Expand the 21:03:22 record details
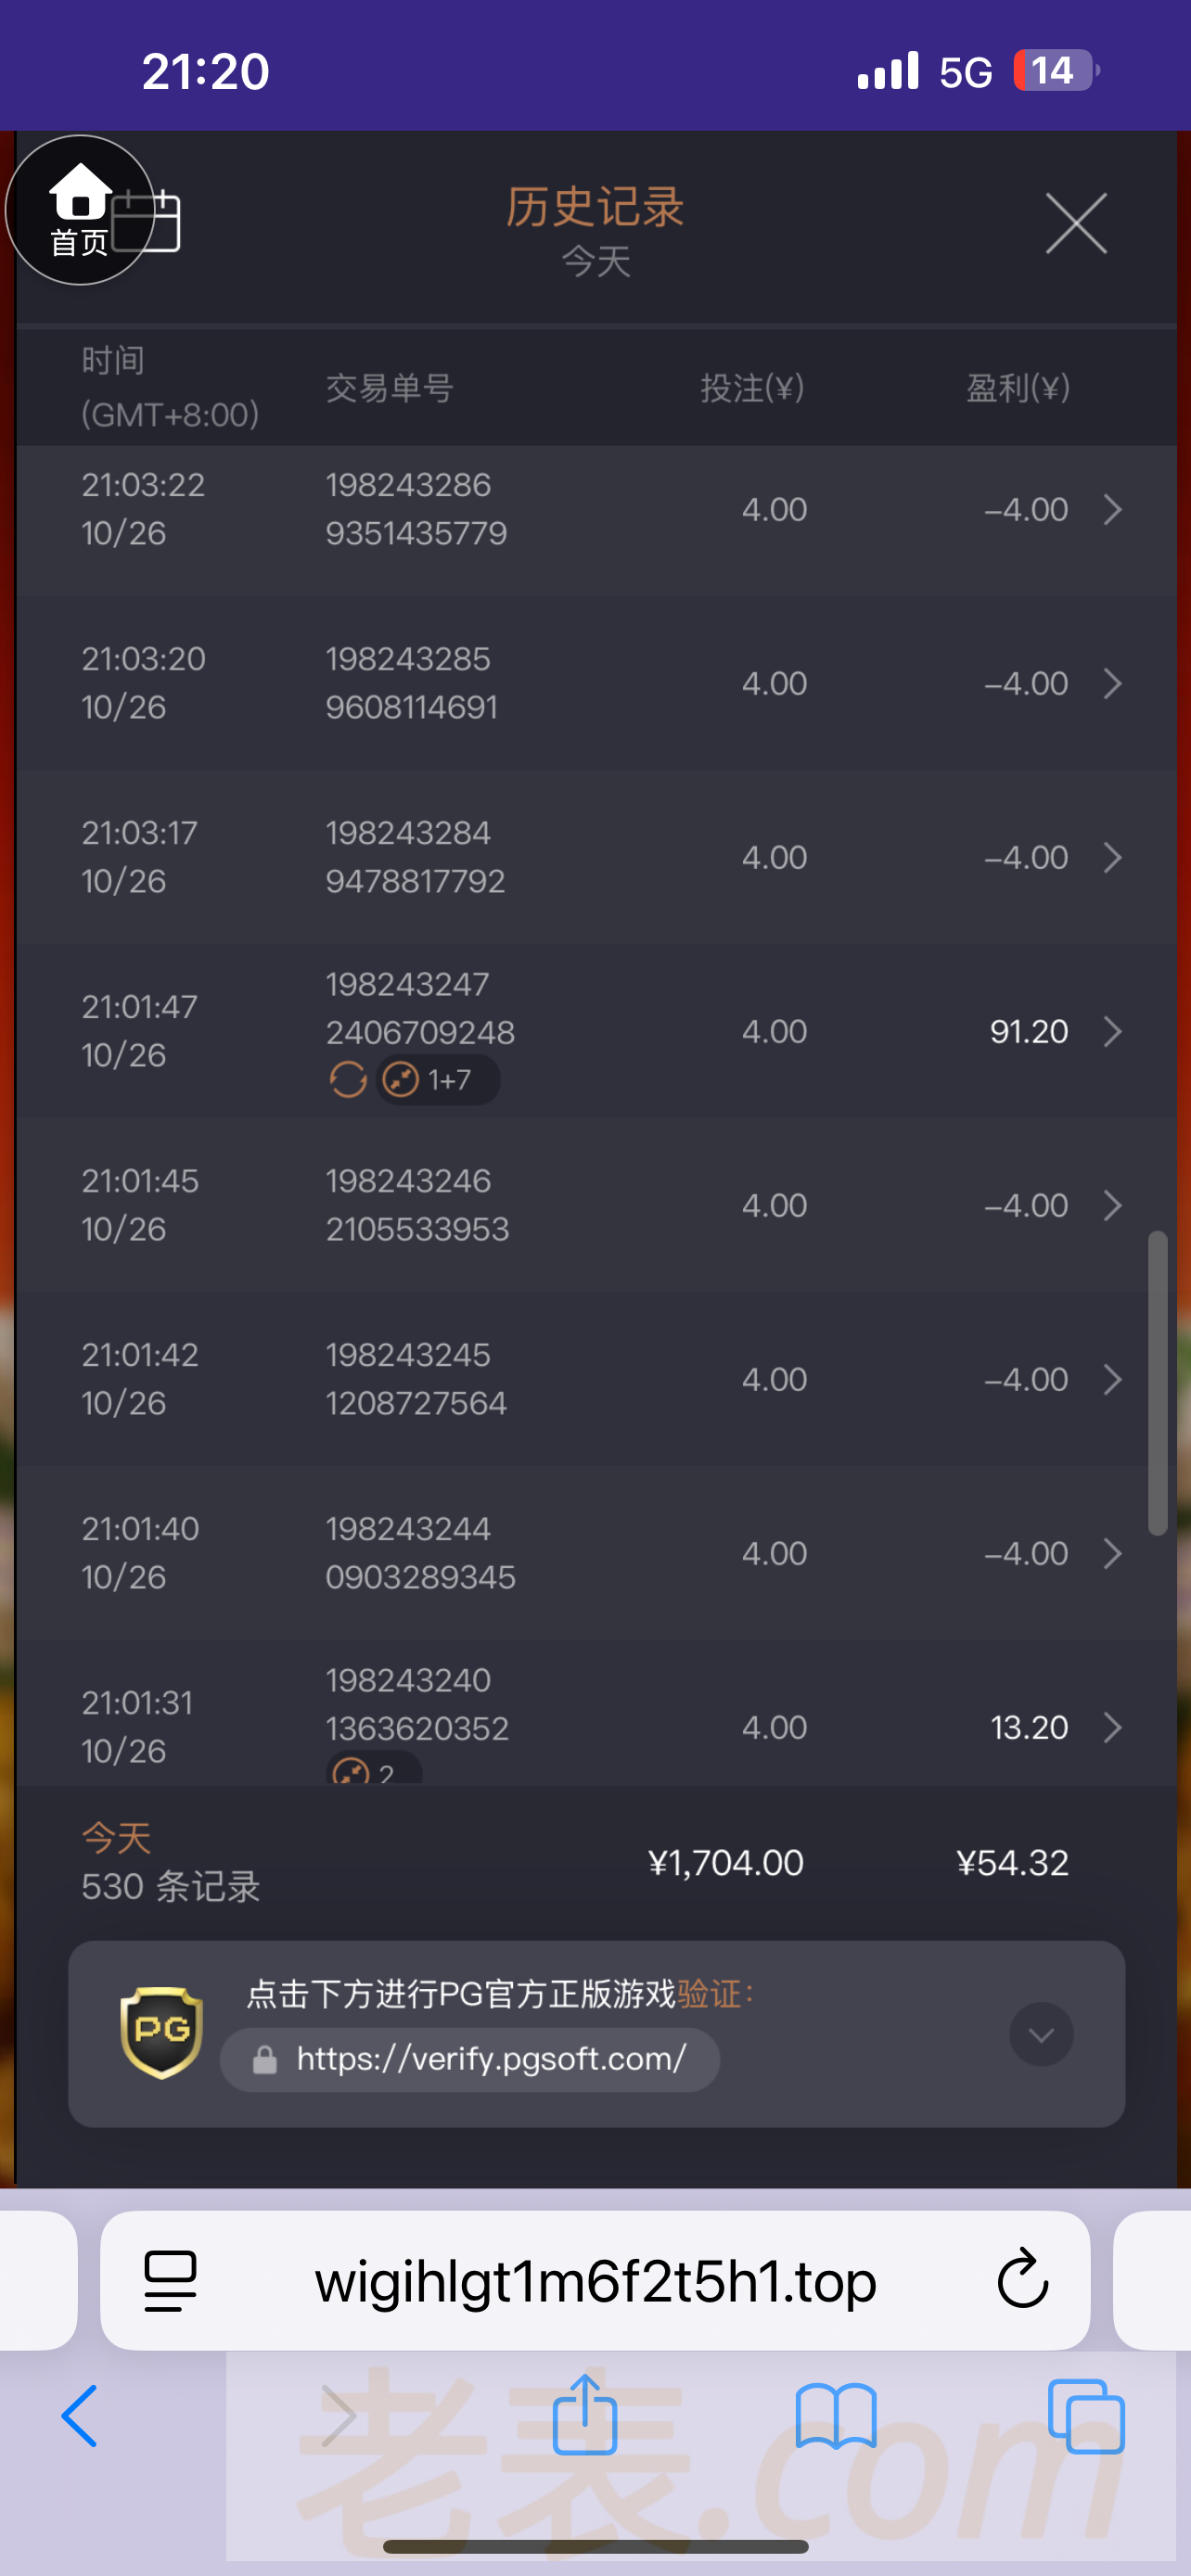The image size is (1191, 2576). 1112,510
